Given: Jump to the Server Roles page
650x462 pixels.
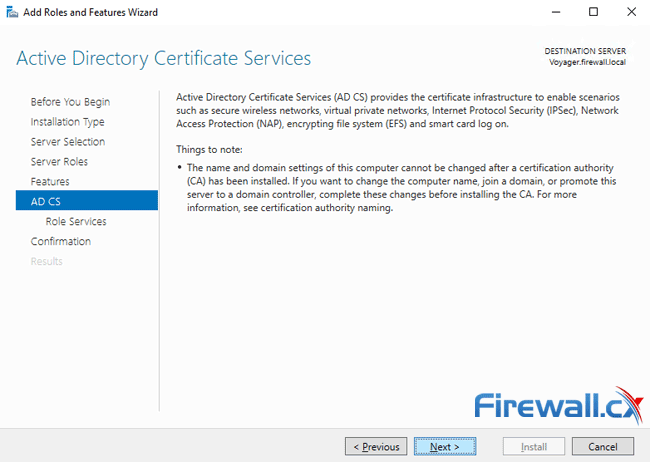Looking at the screenshot, I should coord(59,162).
